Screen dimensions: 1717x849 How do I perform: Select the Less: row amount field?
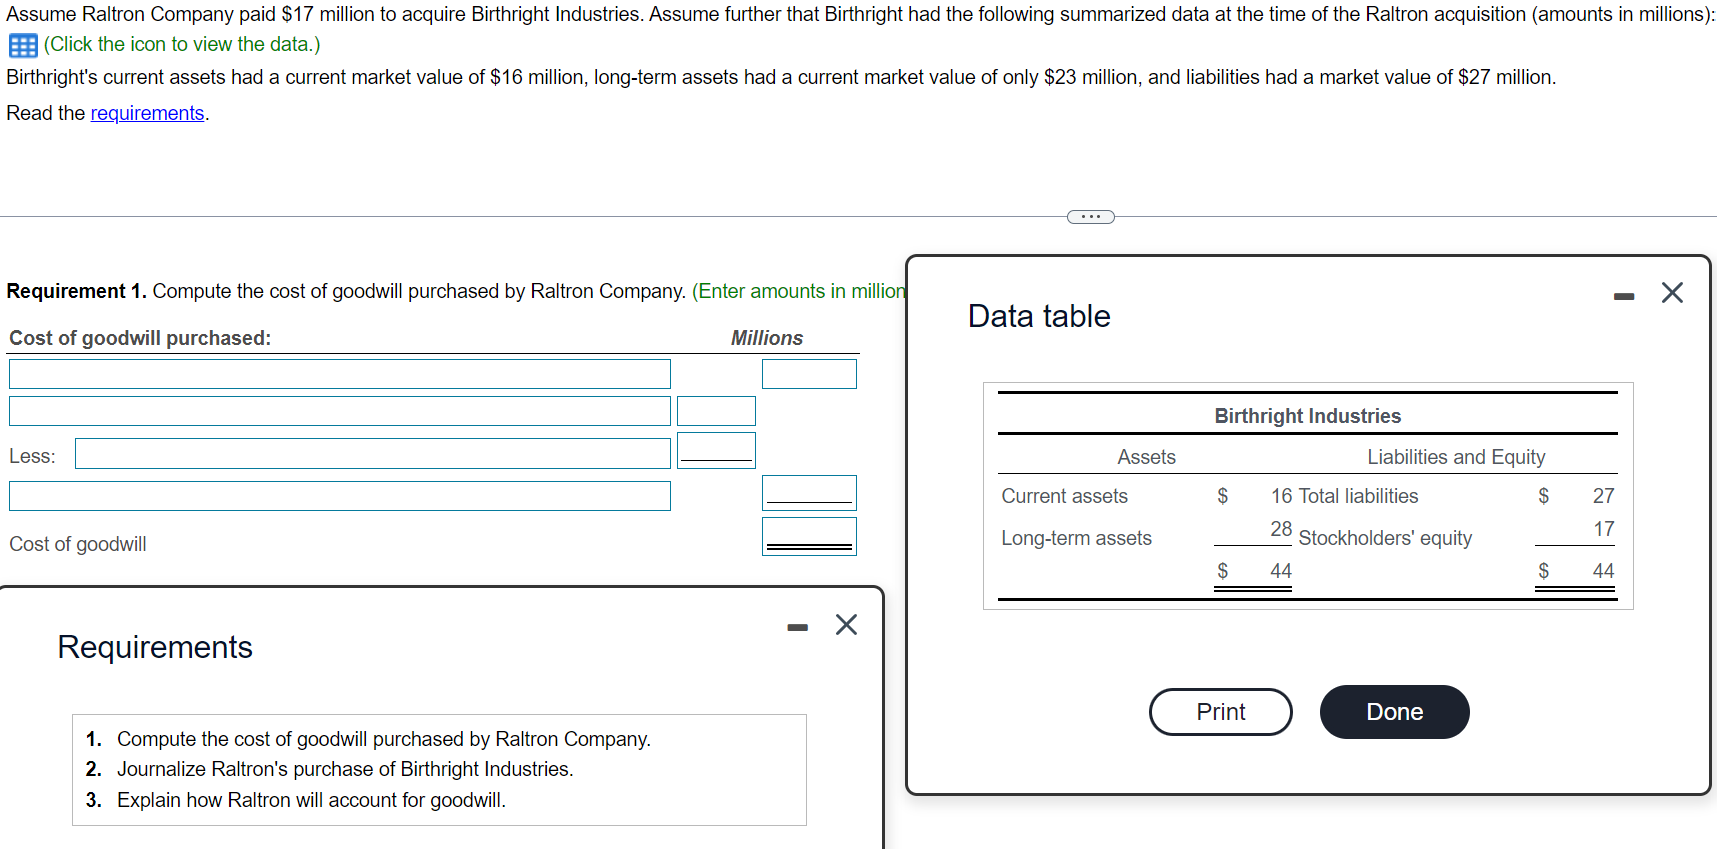coord(716,450)
